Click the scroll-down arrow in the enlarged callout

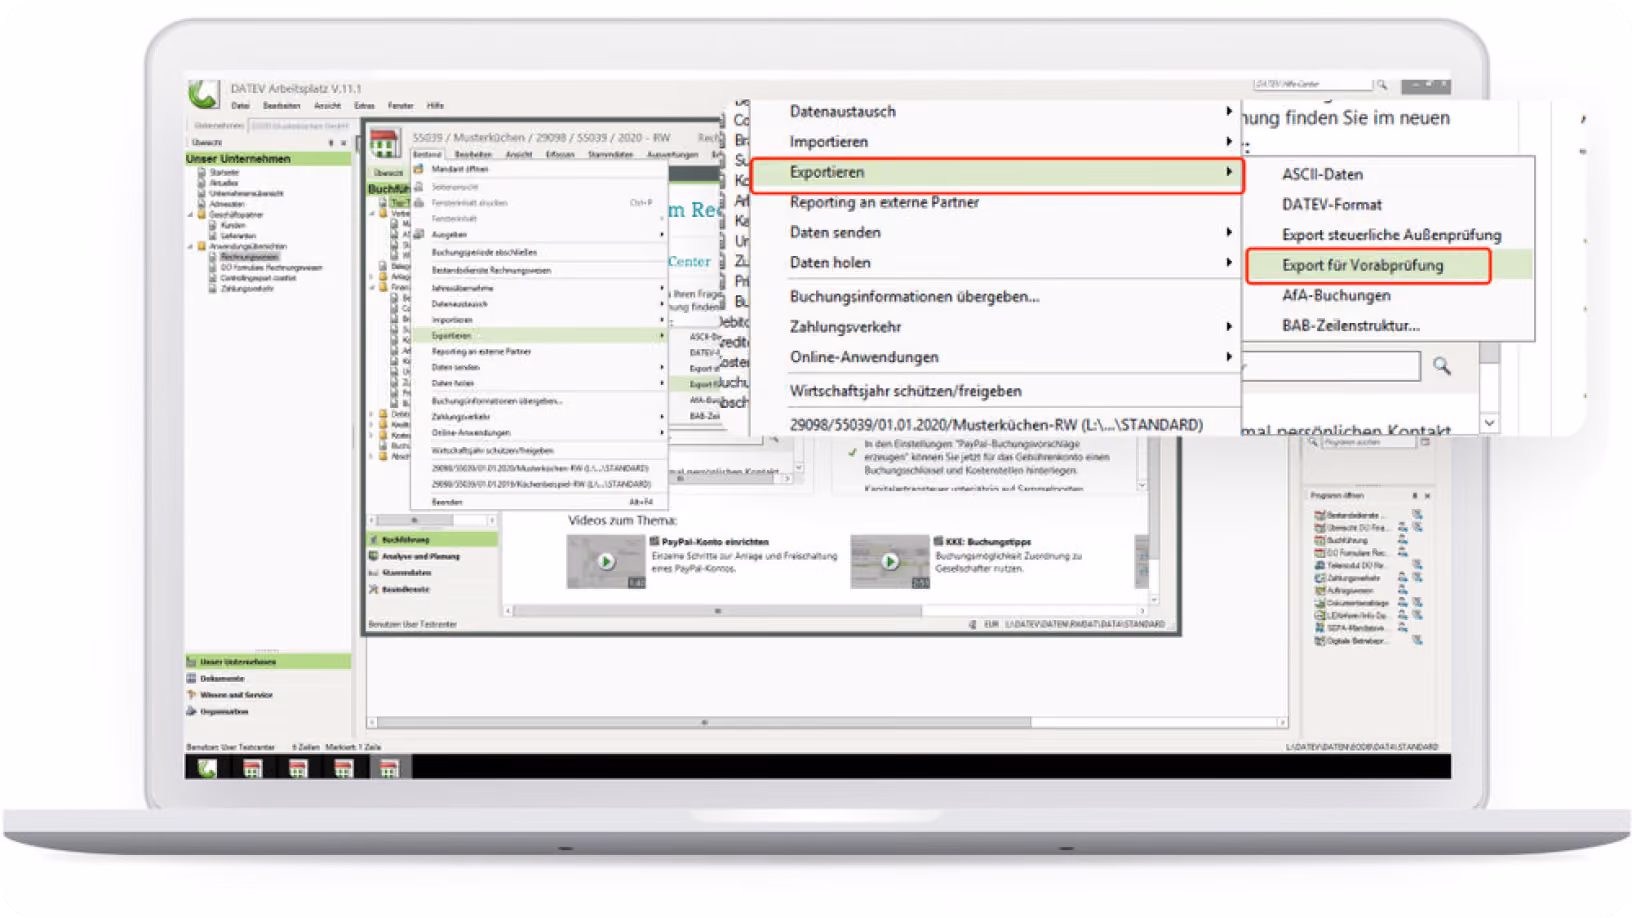click(x=1489, y=422)
